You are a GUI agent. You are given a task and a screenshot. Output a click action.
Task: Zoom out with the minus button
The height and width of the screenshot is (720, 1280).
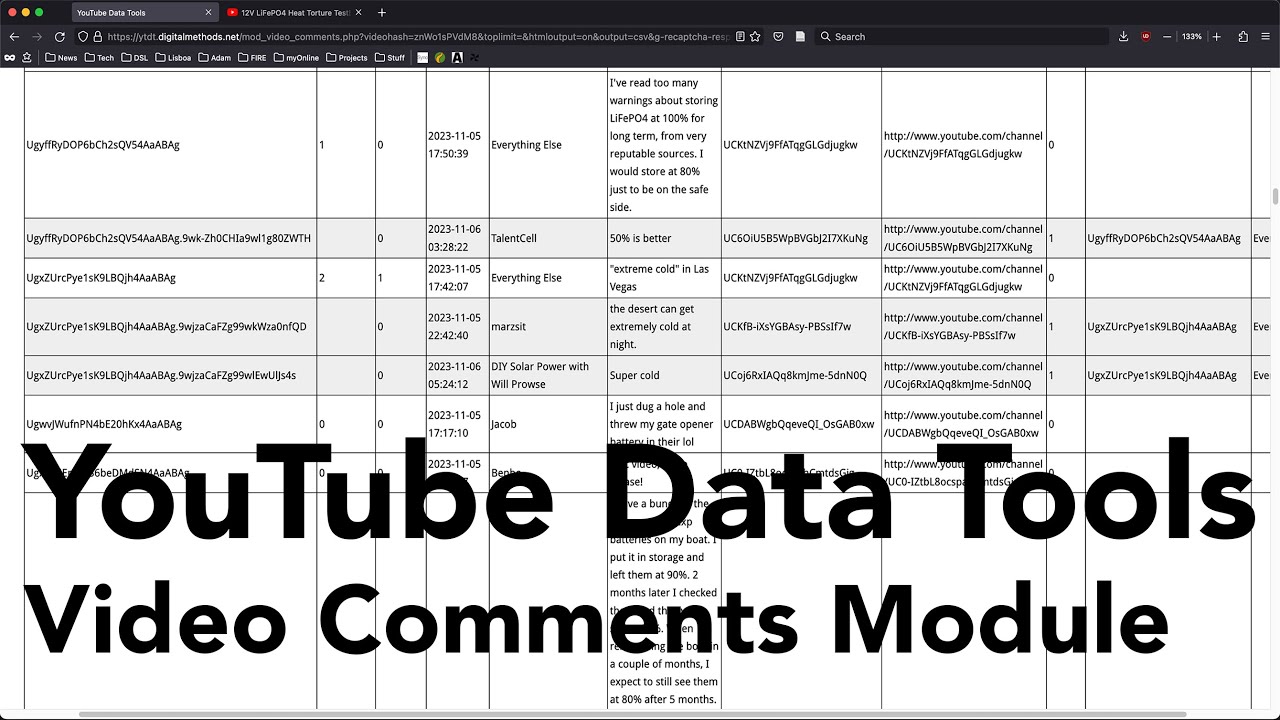click(x=1167, y=36)
